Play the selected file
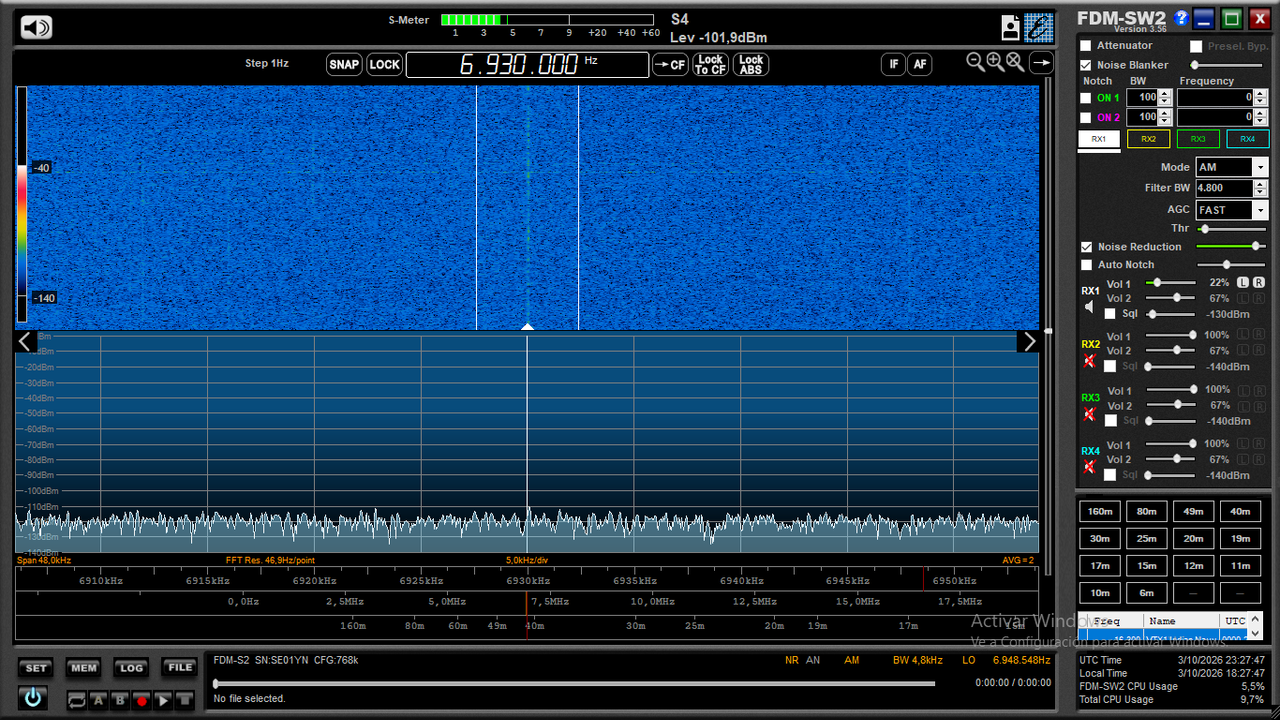 (x=163, y=701)
